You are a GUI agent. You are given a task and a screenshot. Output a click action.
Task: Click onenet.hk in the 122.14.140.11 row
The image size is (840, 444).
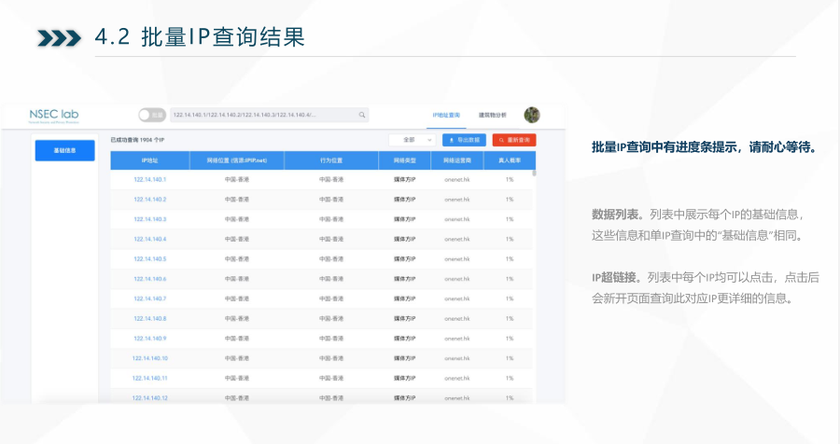457,378
